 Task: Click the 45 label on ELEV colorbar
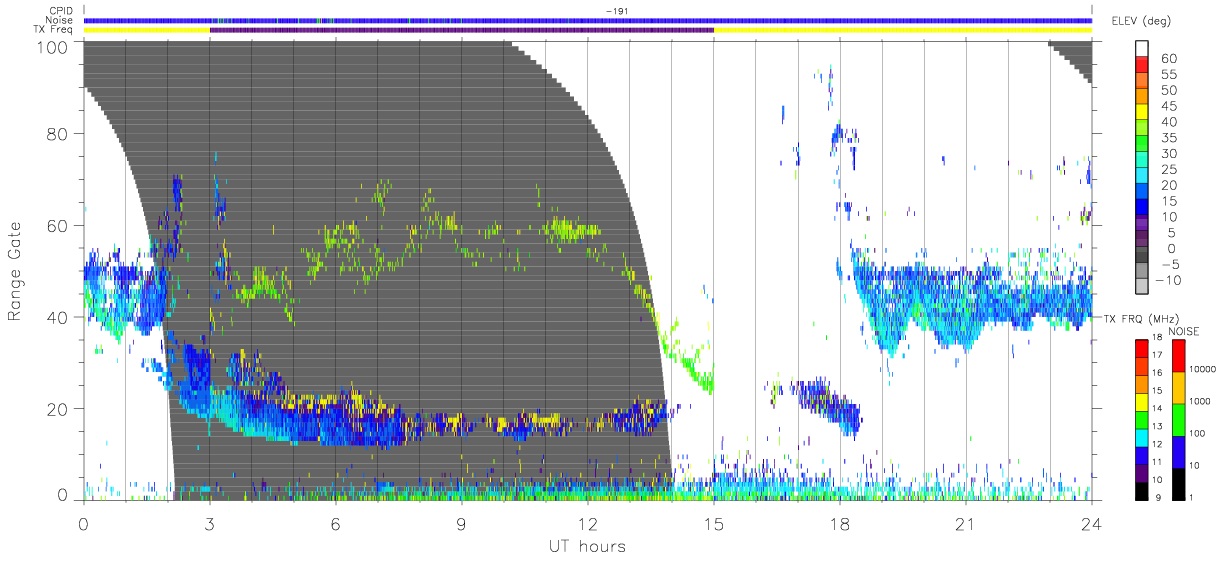1169,107
